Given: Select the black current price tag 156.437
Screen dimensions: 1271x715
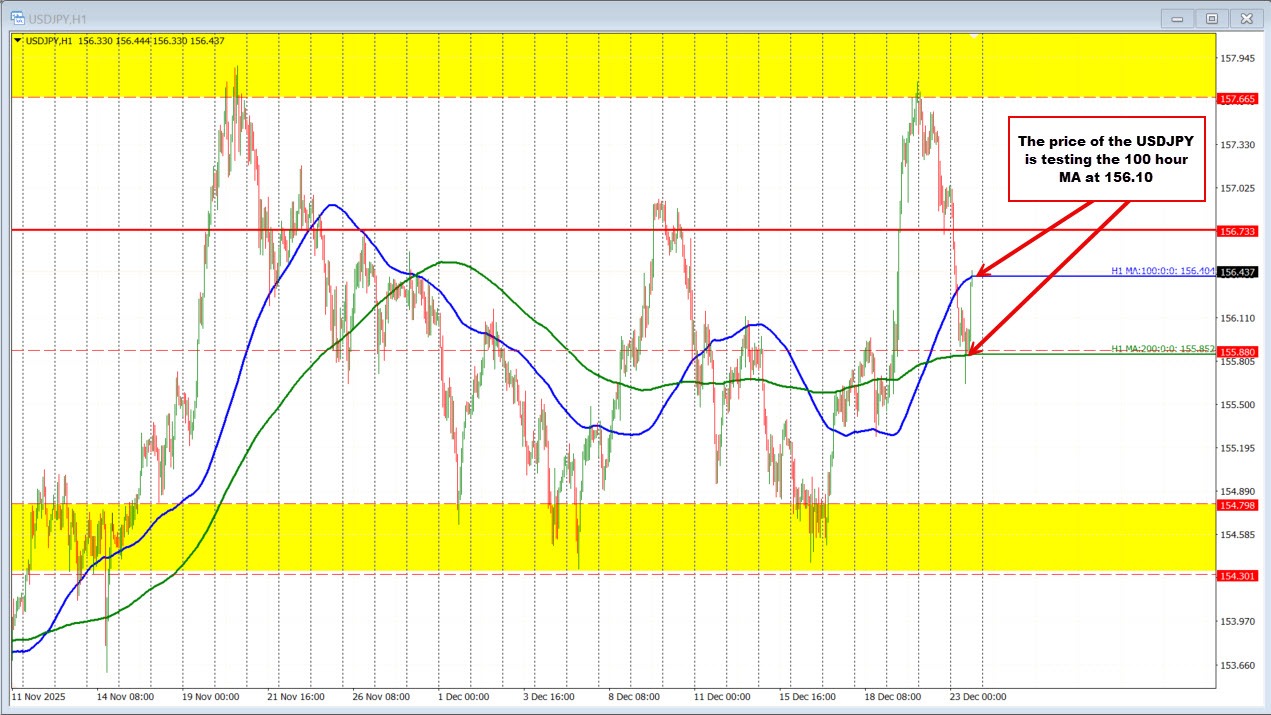Looking at the screenshot, I should [1237, 271].
